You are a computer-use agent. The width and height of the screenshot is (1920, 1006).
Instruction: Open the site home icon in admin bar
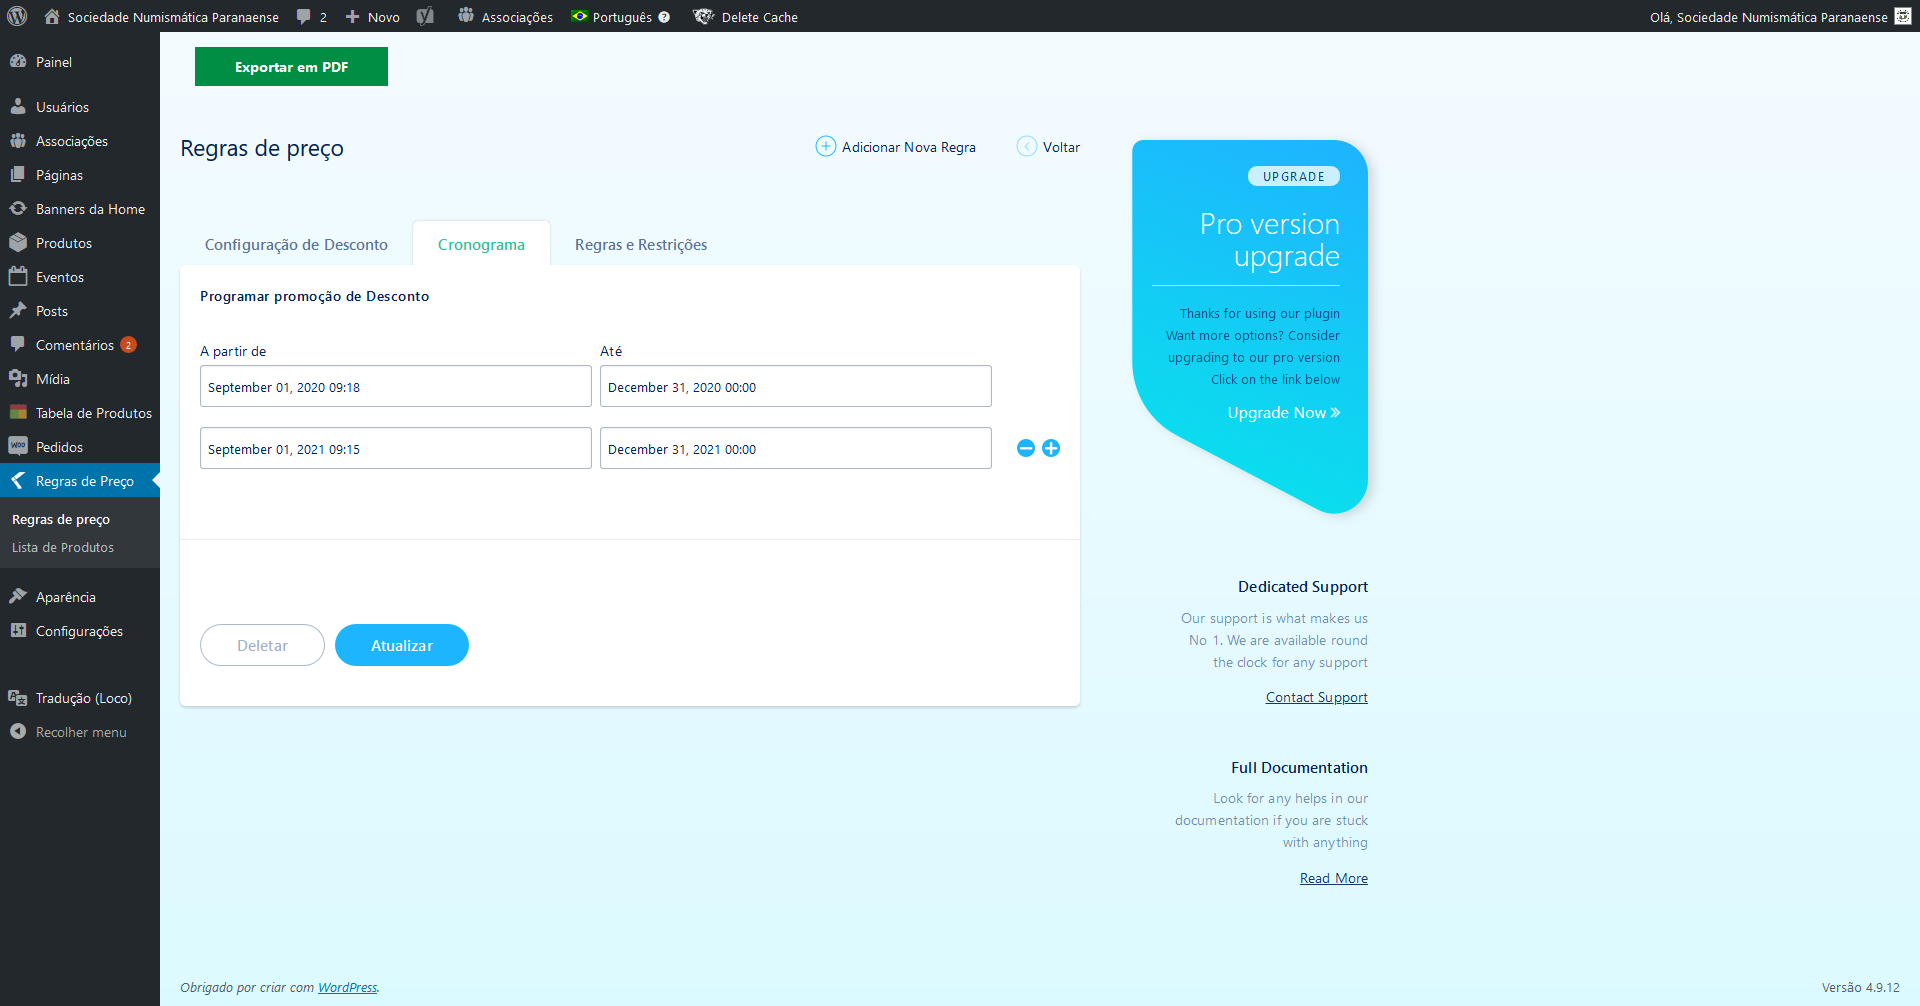[x=52, y=16]
